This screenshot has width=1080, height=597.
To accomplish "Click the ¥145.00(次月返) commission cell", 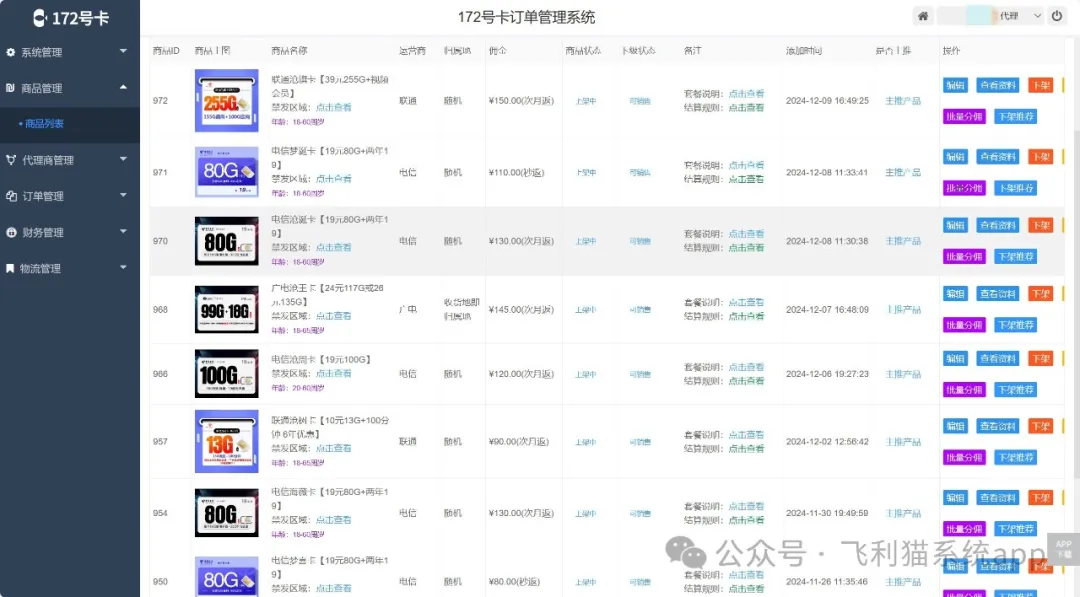I will [x=521, y=310].
